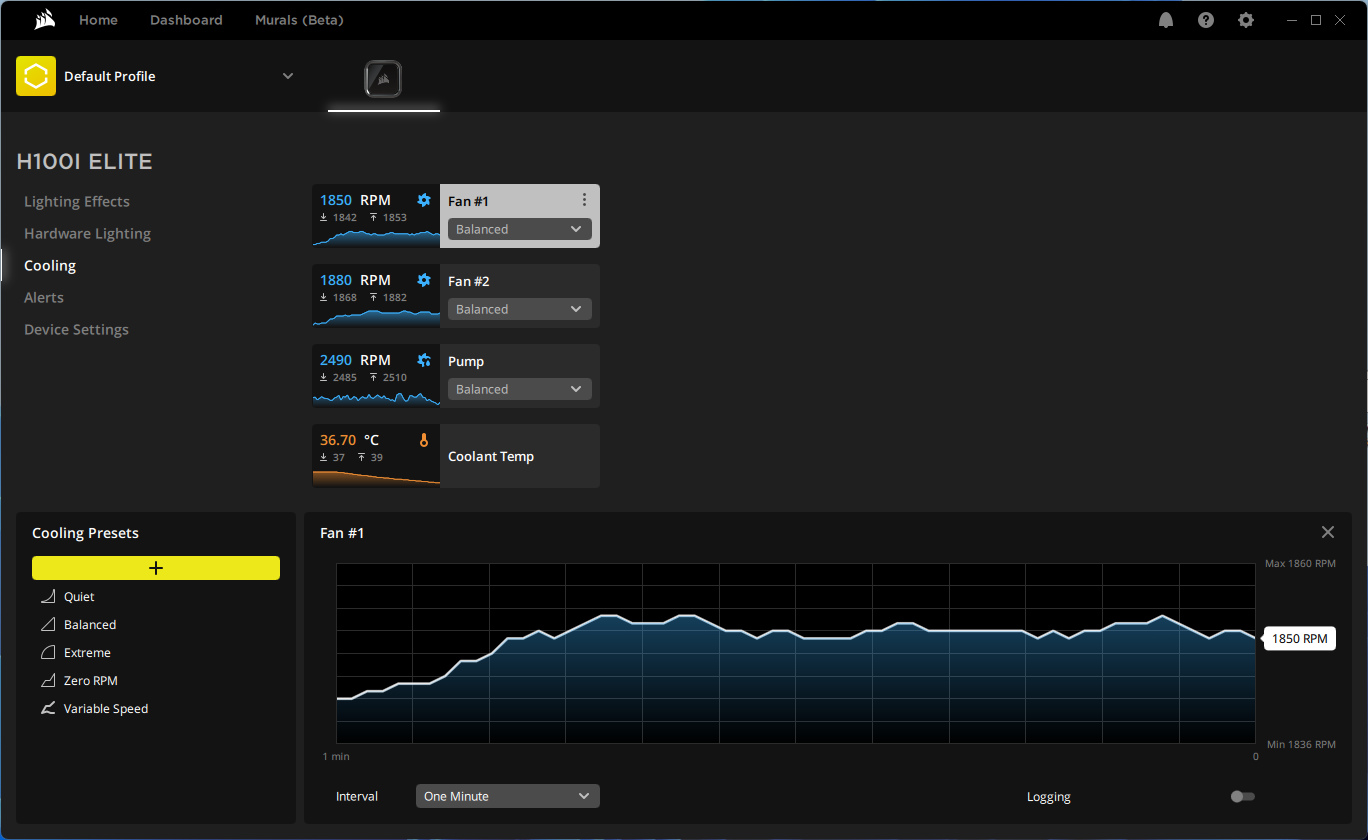The height and width of the screenshot is (840, 1368).
Task: Open Lighting Effects in sidebar
Action: pos(77,201)
